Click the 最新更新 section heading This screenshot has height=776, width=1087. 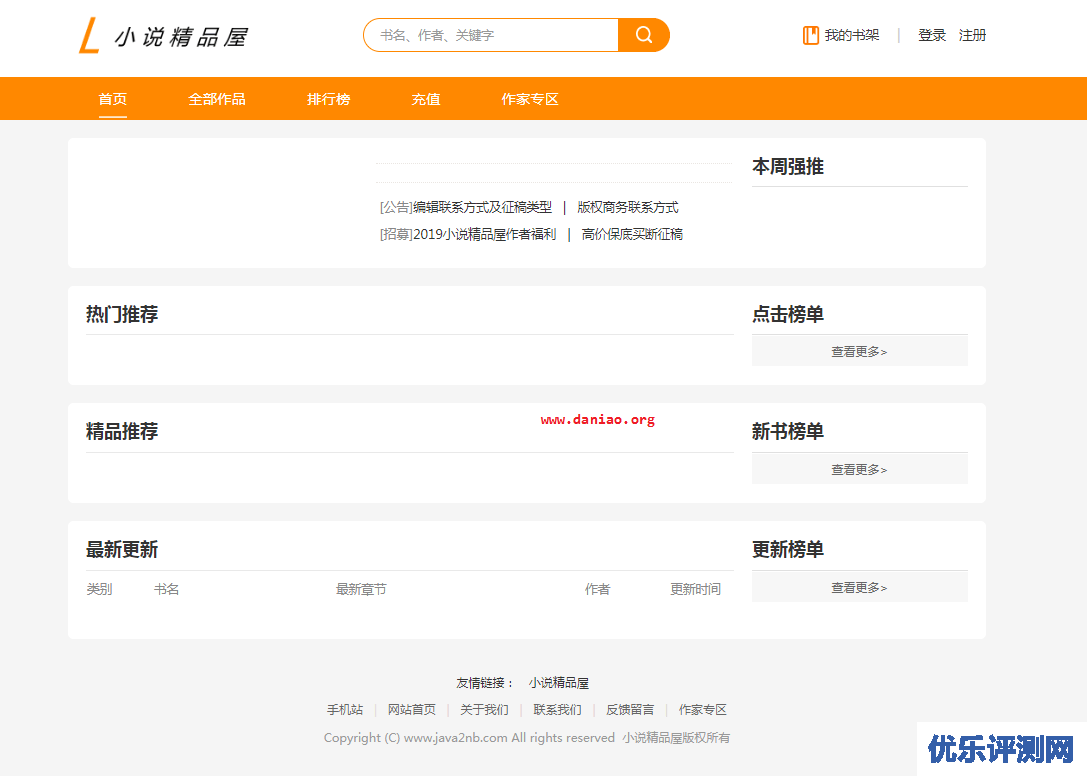(x=122, y=549)
